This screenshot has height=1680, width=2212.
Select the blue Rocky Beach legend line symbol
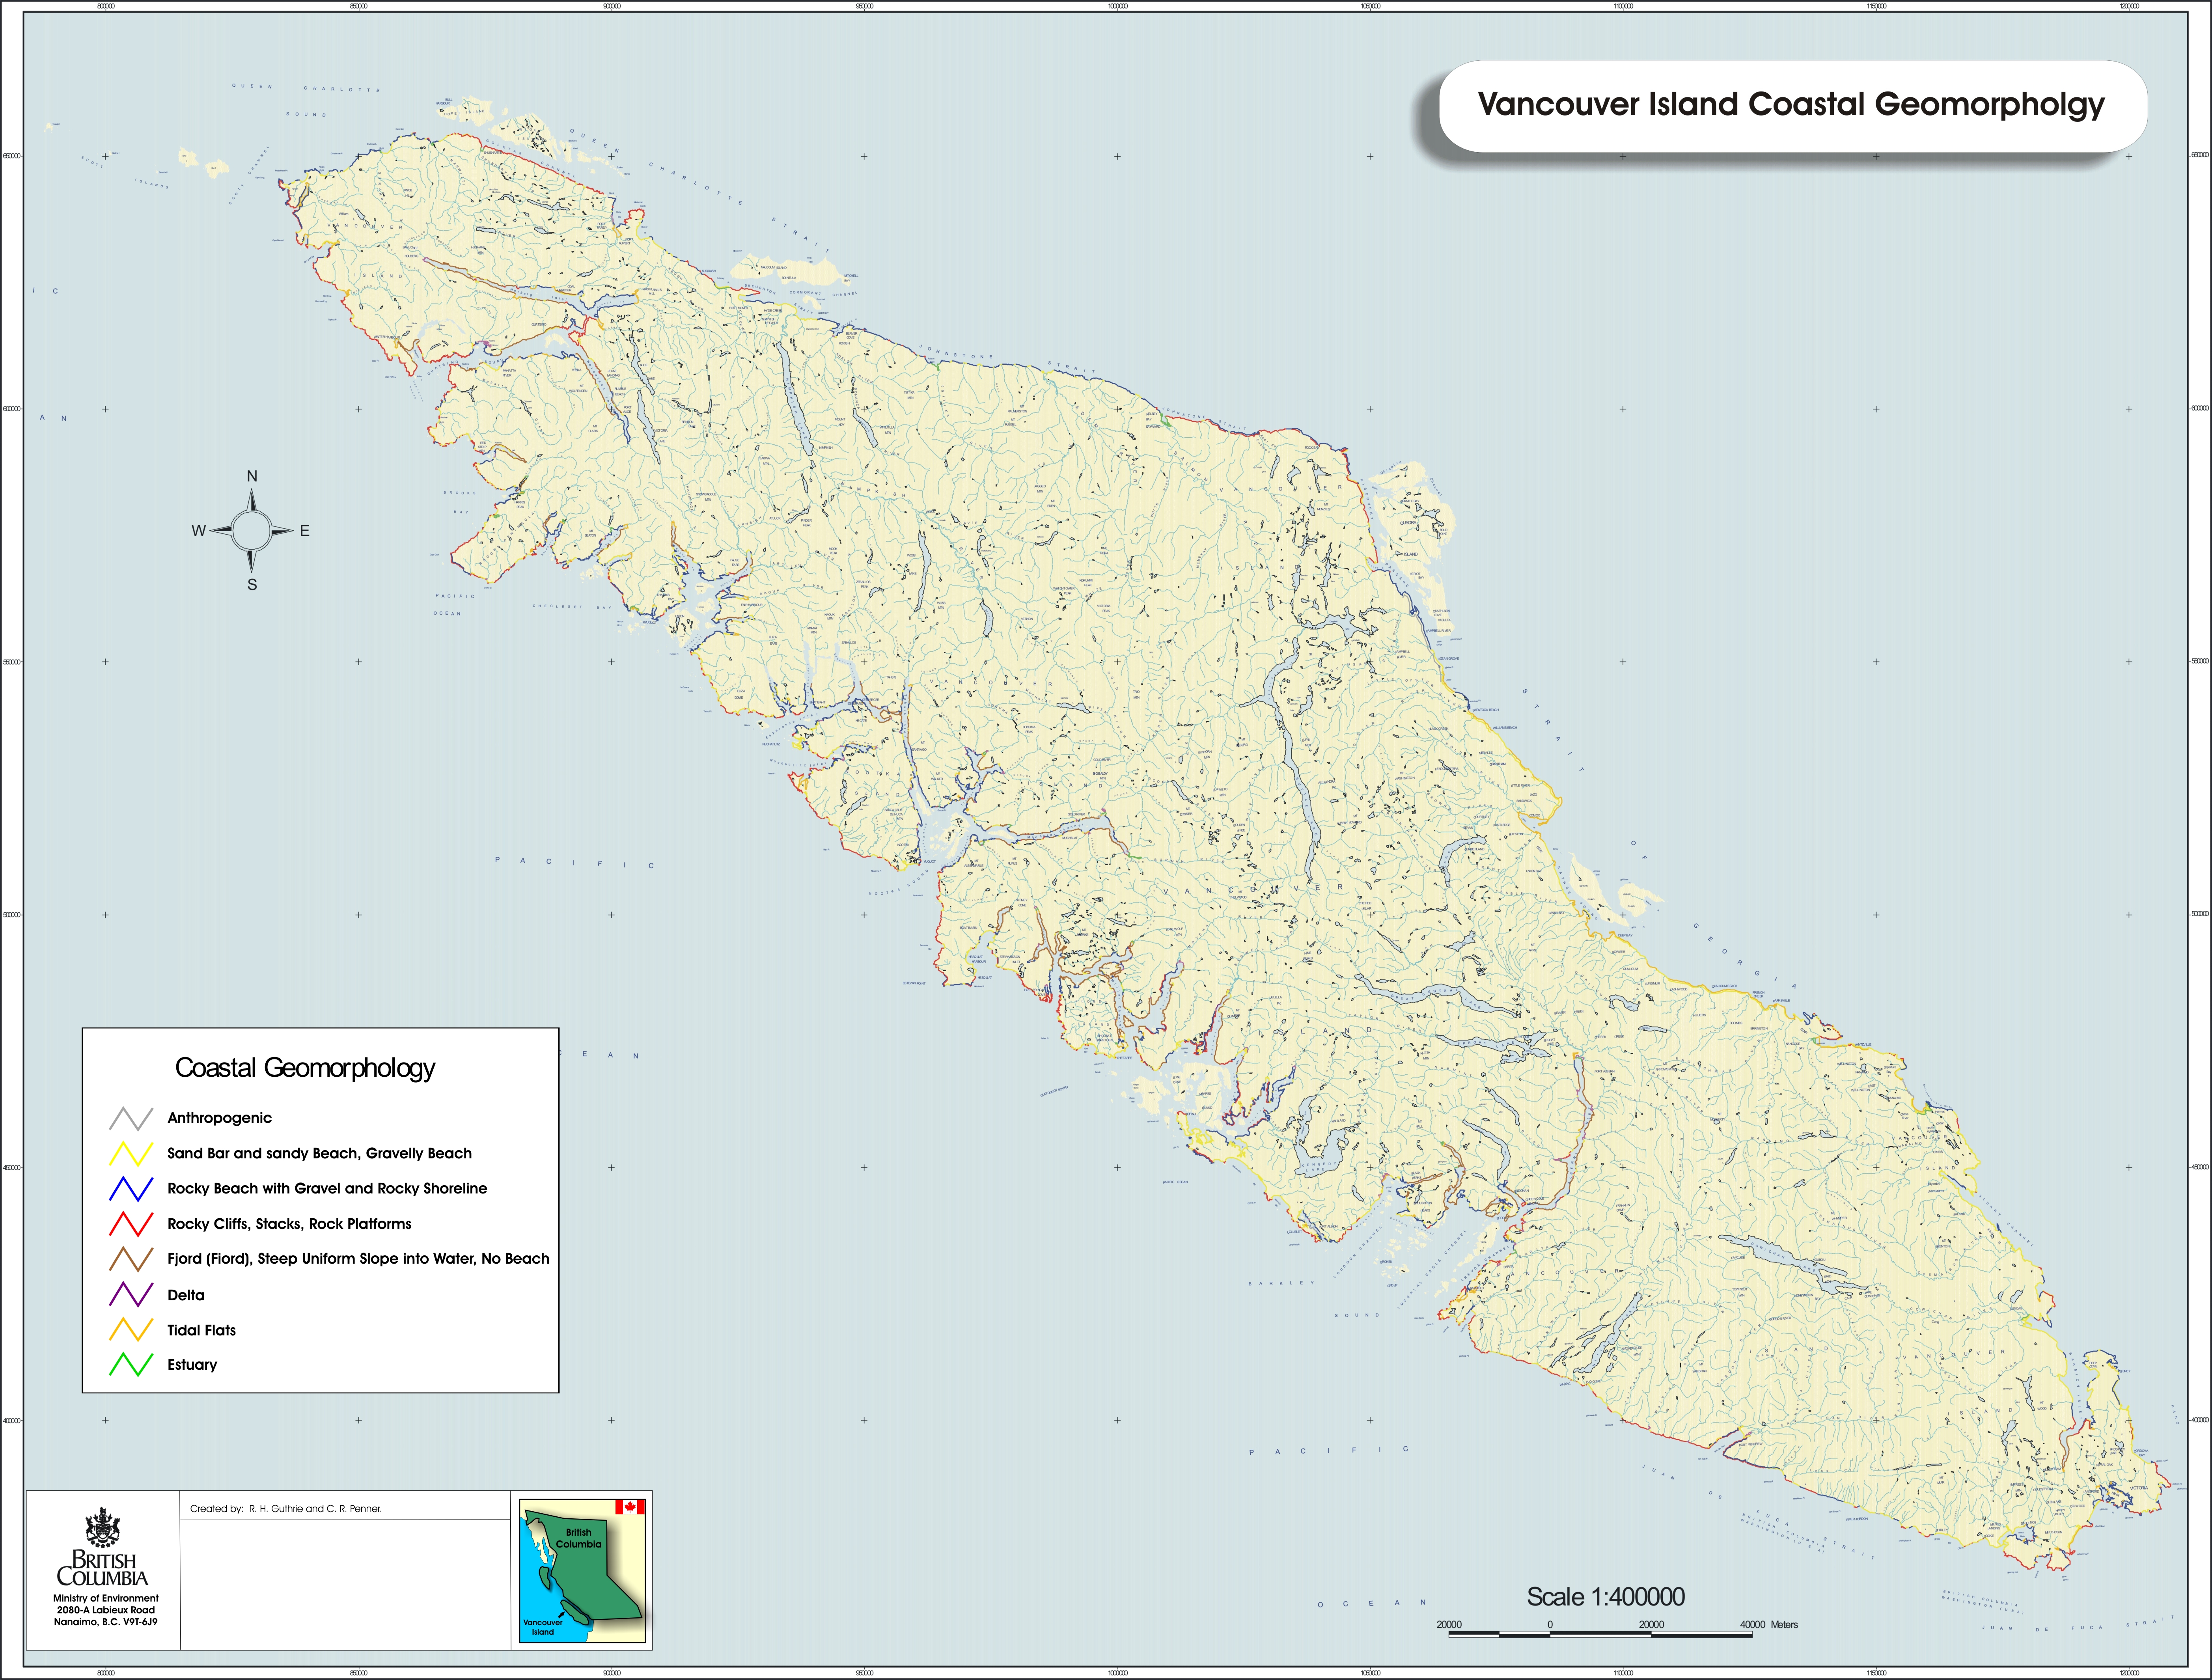[x=131, y=1189]
